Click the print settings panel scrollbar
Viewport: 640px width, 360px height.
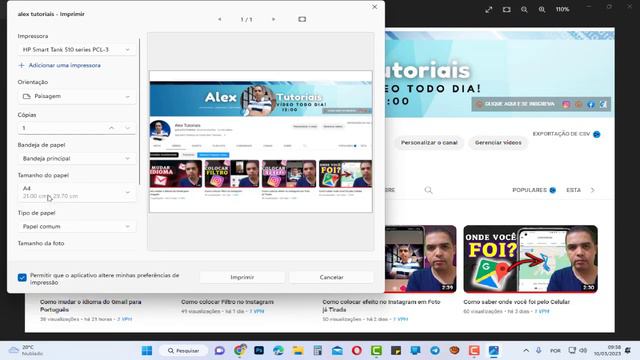pos(140,110)
